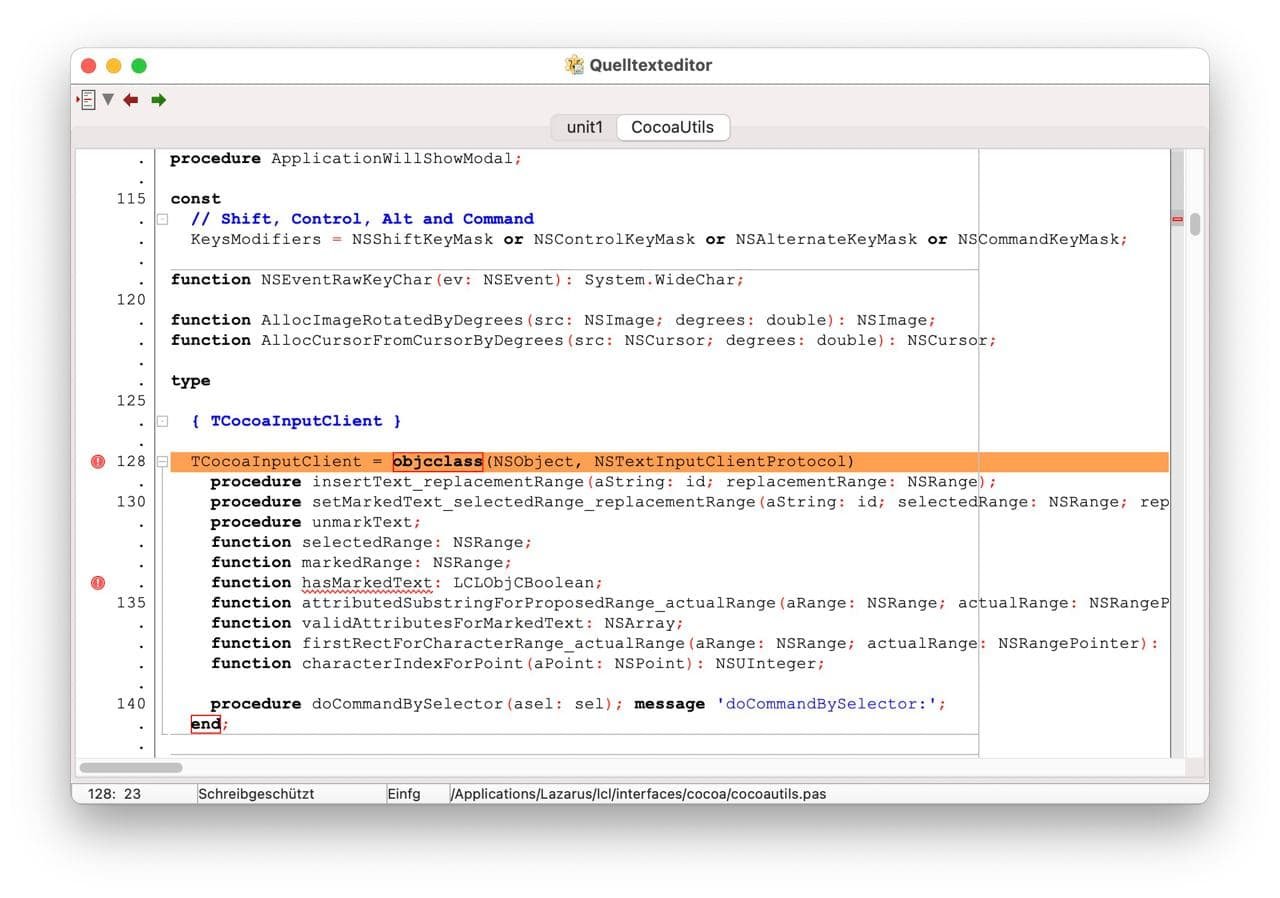The width and height of the screenshot is (1280, 898).
Task: Click the KeysModifiers constant name
Action: click(256, 239)
